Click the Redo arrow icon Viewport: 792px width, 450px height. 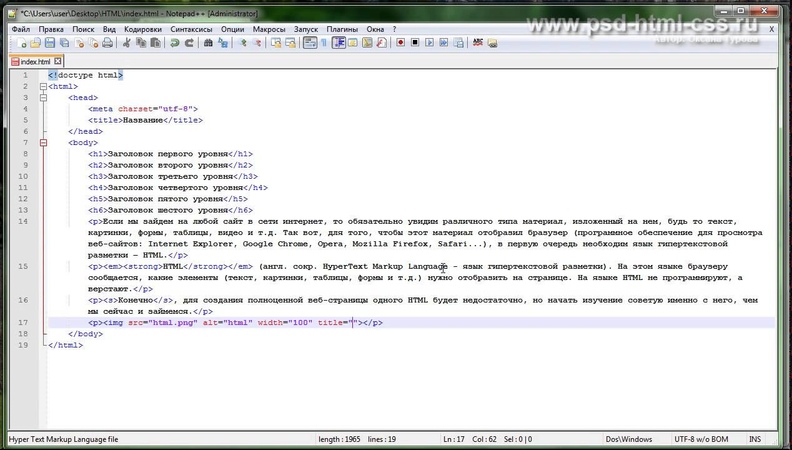[188, 44]
